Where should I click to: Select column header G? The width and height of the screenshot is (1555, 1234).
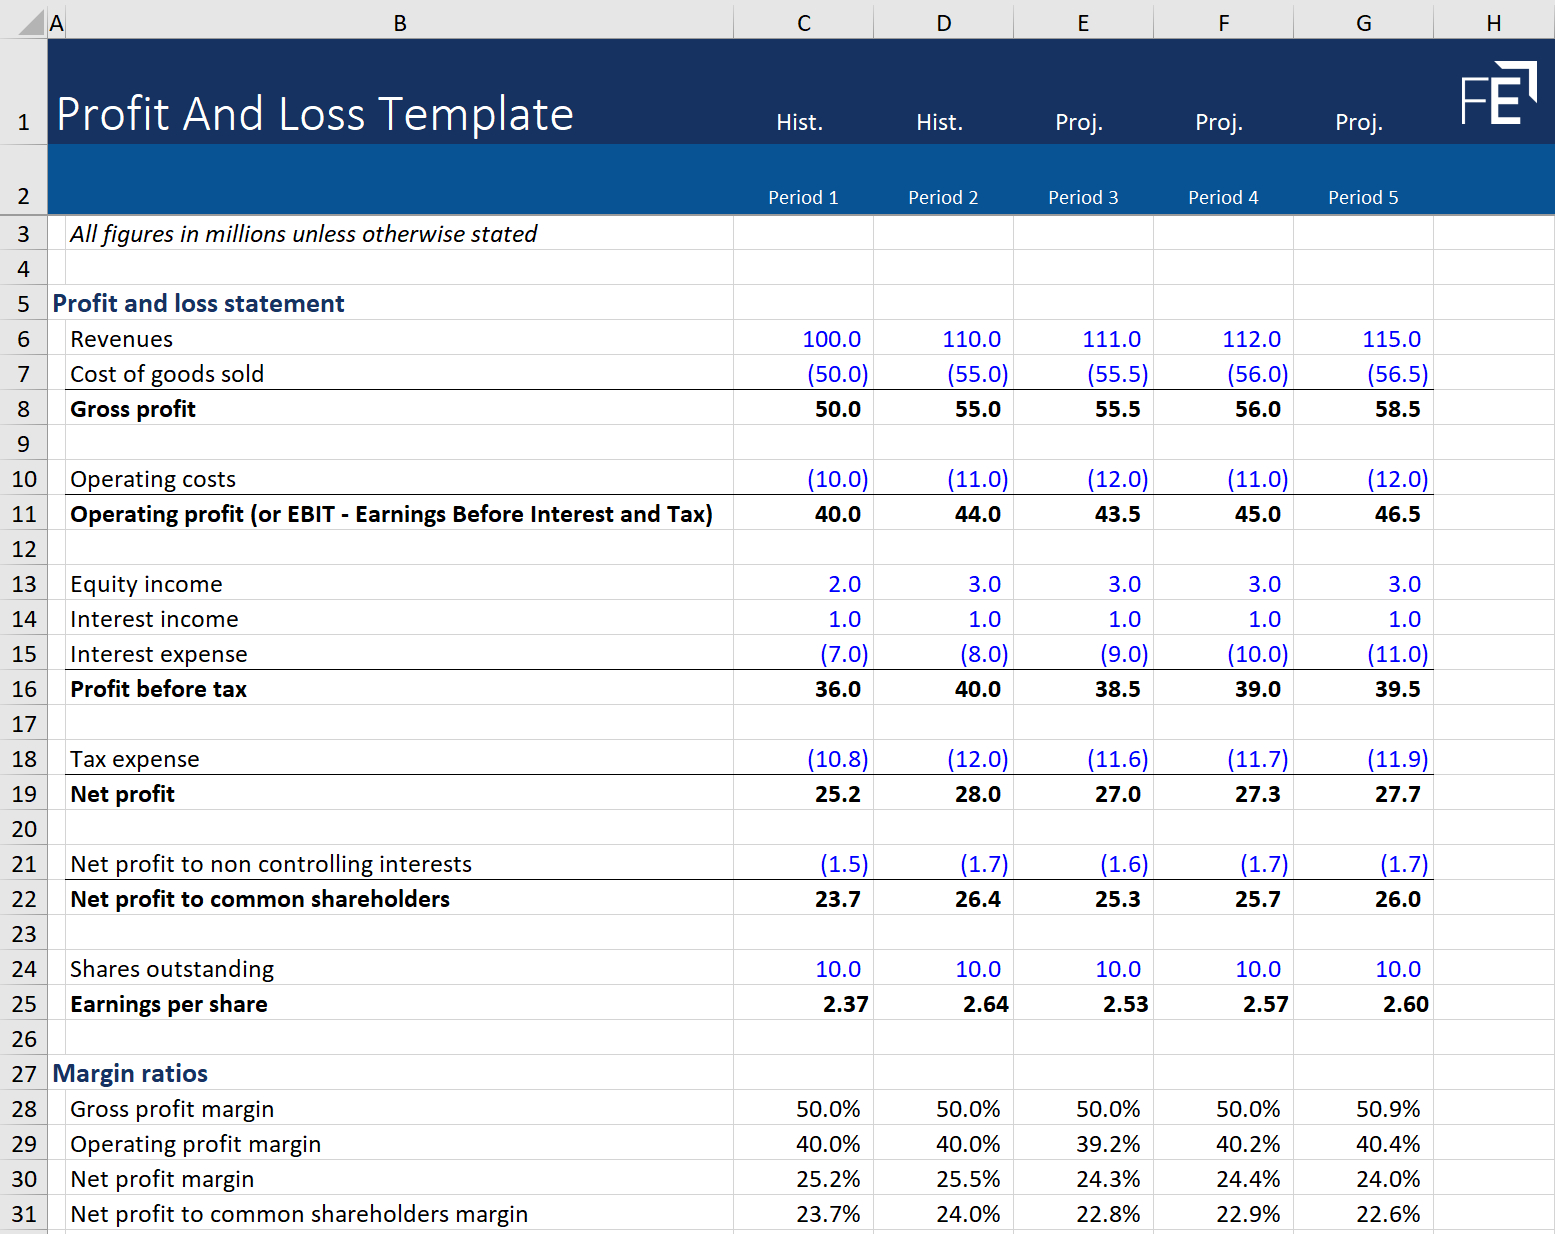[1362, 21]
